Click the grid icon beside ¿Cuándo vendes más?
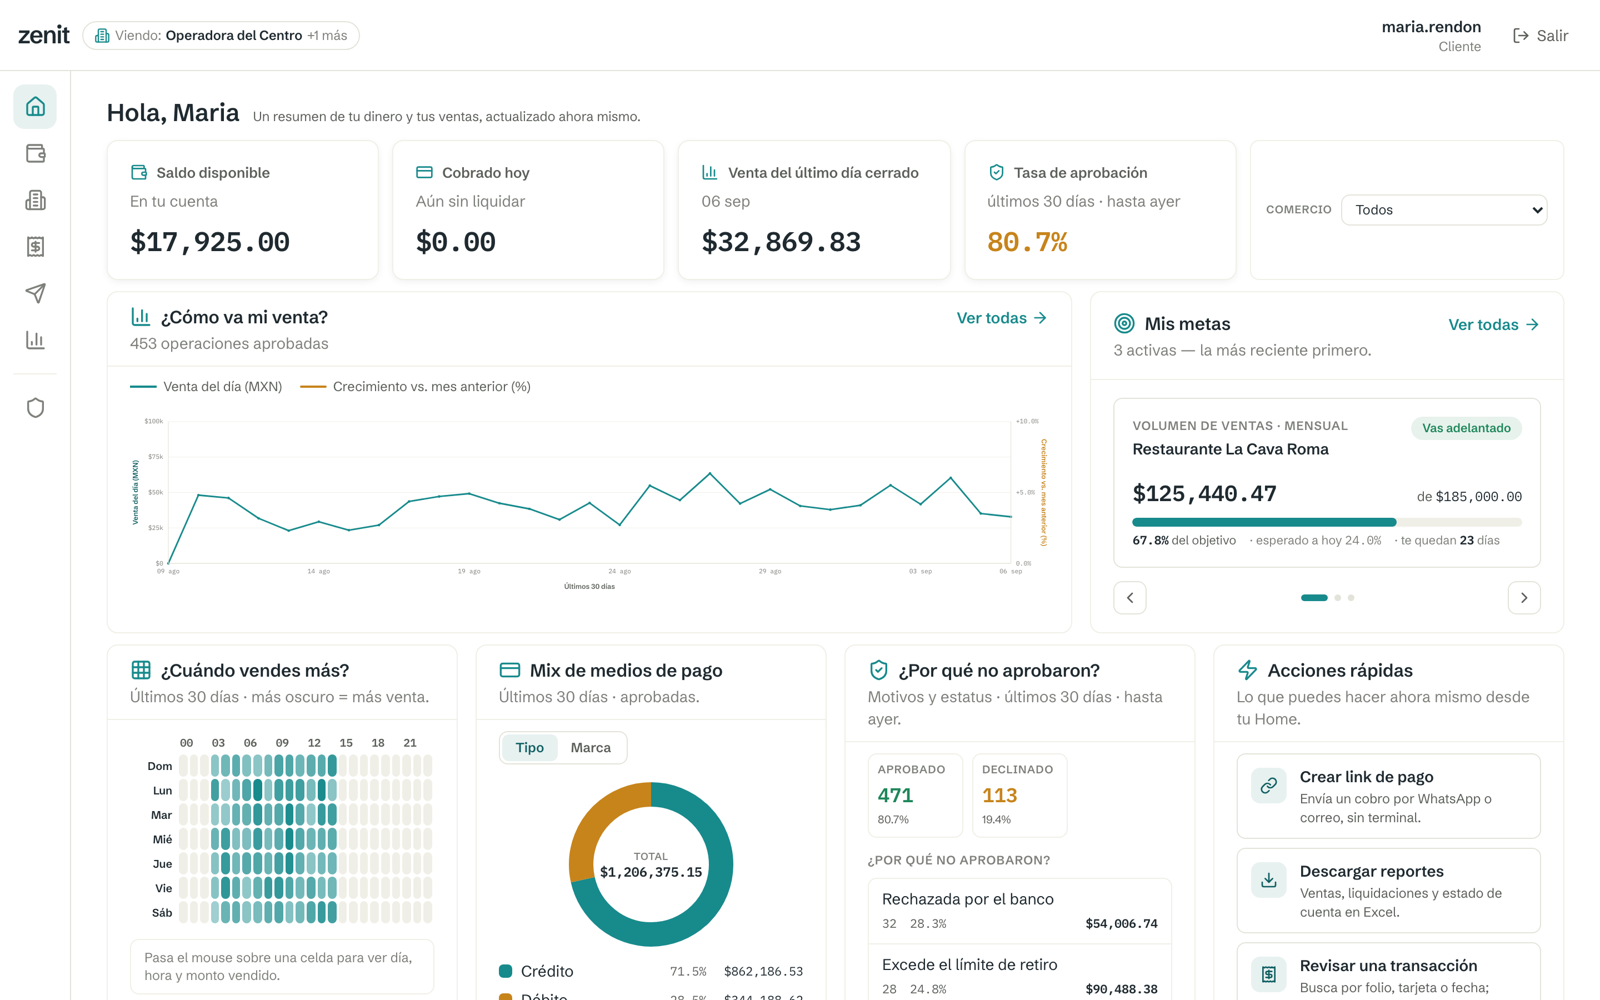1600x1000 pixels. (x=141, y=670)
